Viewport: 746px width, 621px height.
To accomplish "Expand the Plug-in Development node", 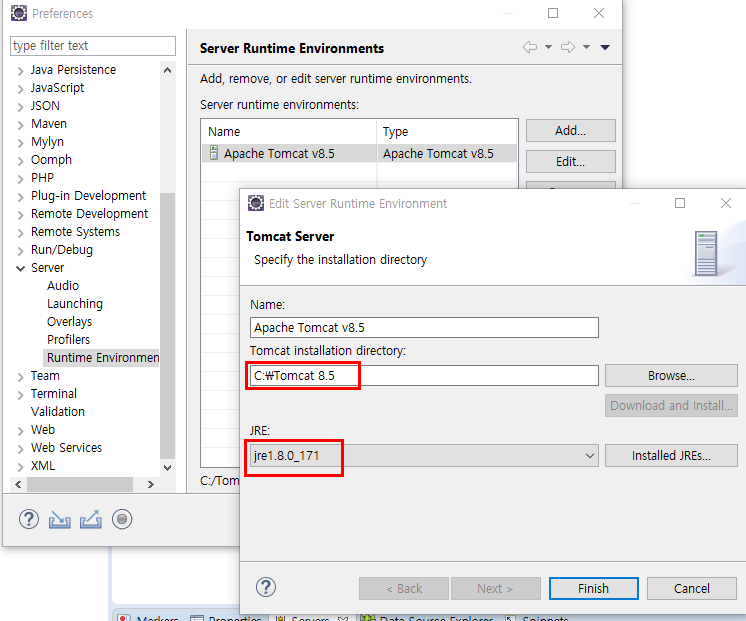I will (x=20, y=197).
